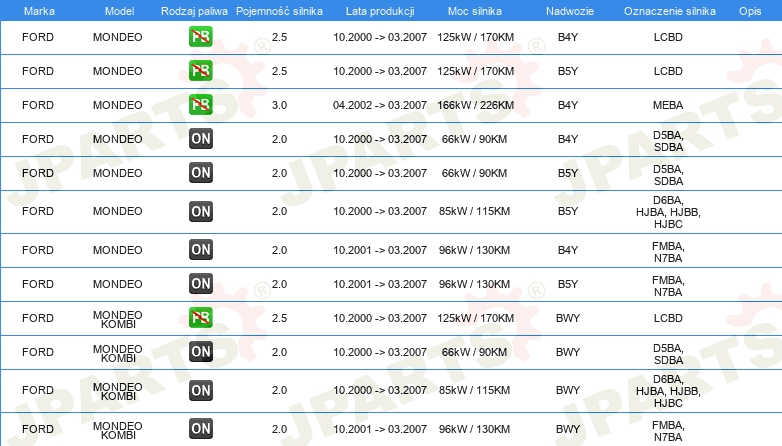Image resolution: width=782 pixels, height=446 pixels.
Task: Select engine code MEBA
Action: (x=668, y=105)
